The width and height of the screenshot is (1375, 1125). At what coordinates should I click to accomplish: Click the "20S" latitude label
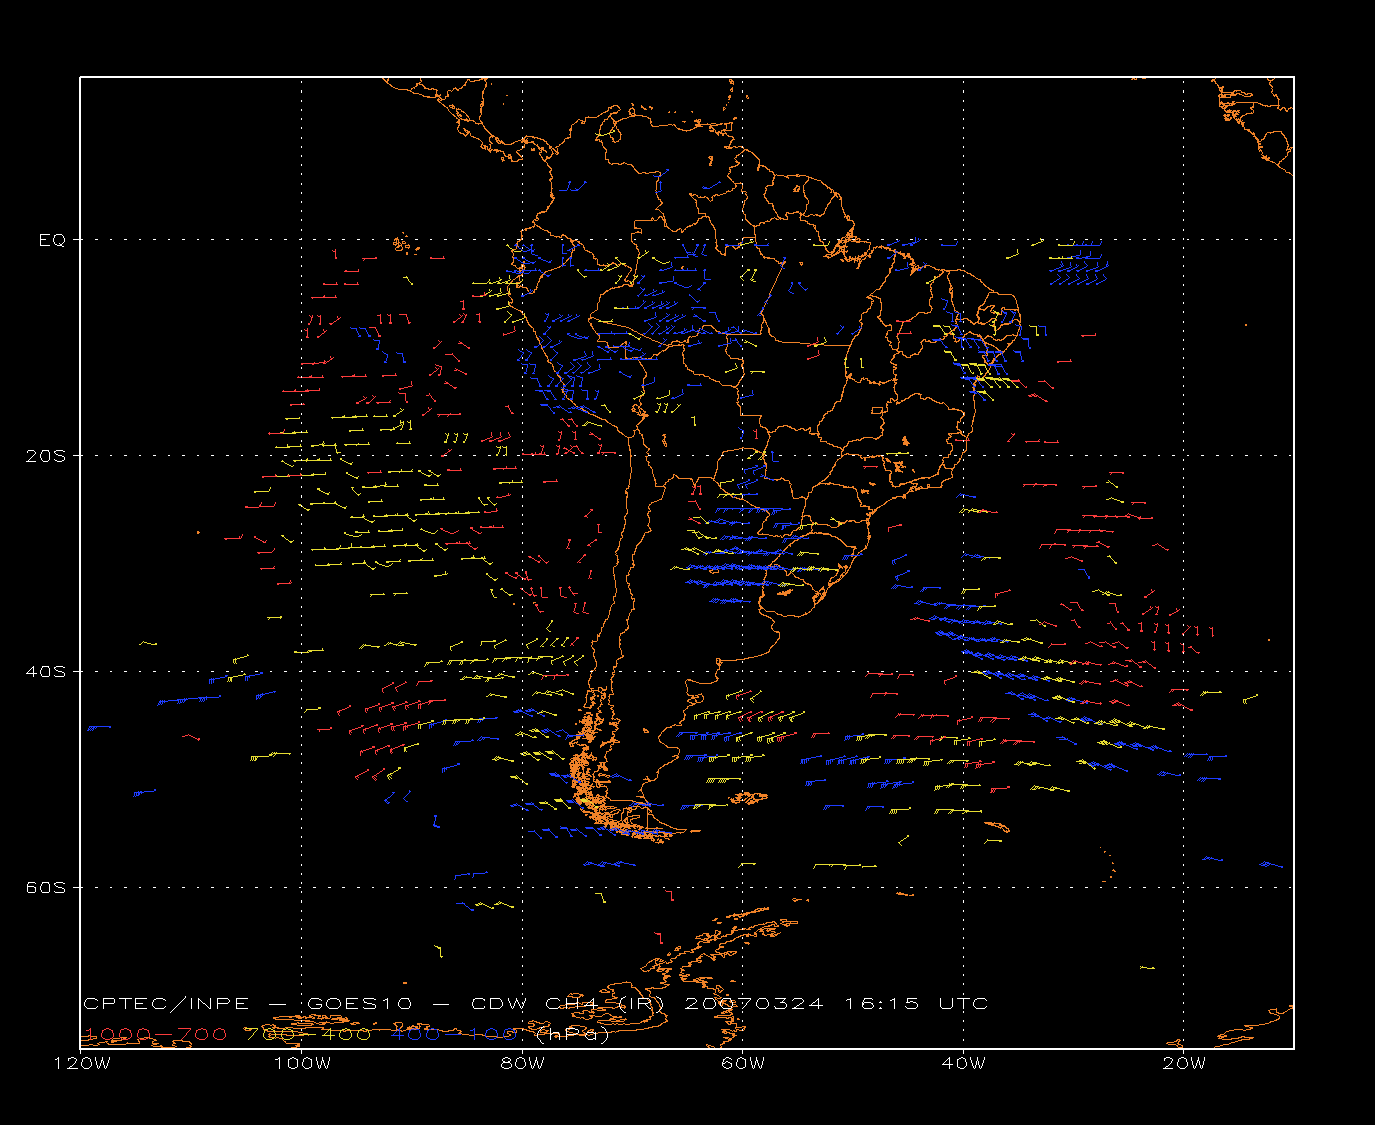click(x=45, y=456)
